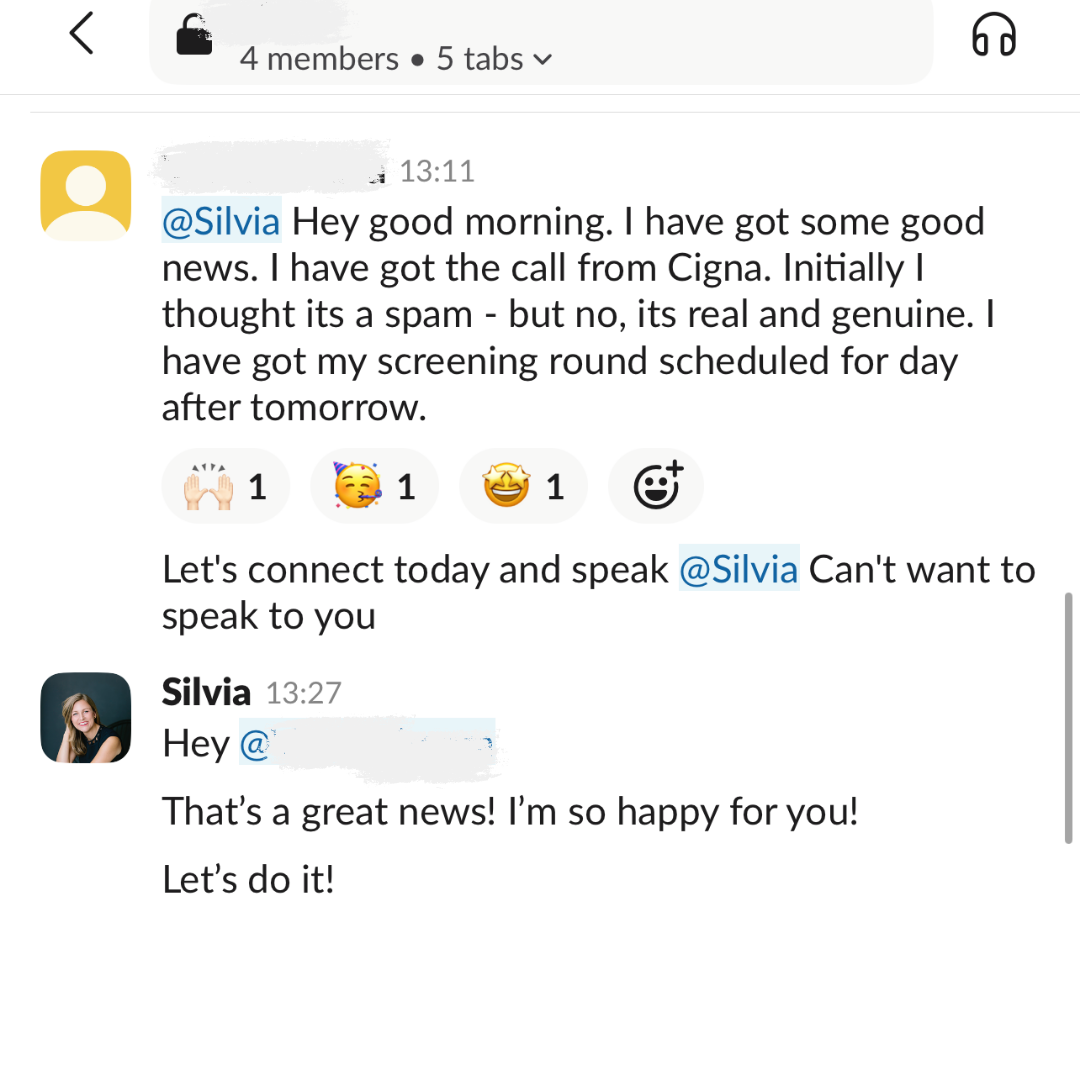1080x1080 pixels.
Task: Open the add reaction emoji picker
Action: click(x=656, y=486)
